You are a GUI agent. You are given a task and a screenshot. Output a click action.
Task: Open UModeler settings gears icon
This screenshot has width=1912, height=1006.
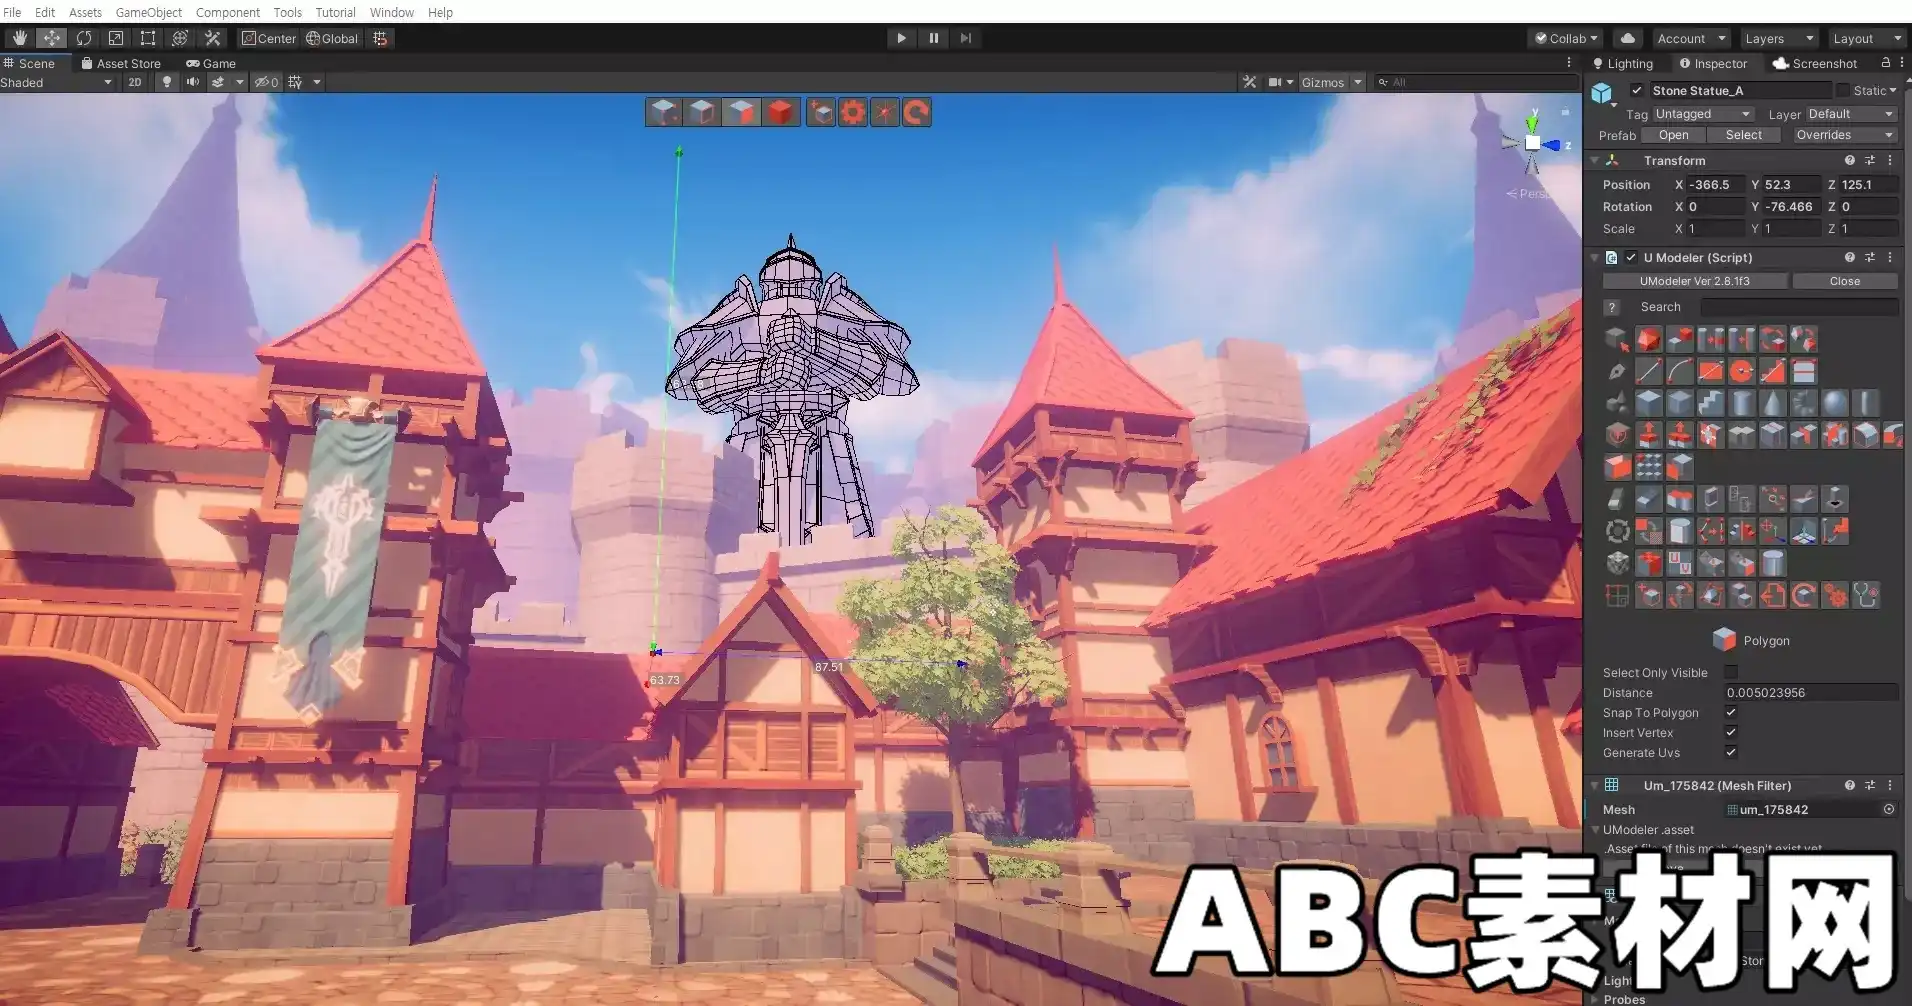click(x=1835, y=595)
